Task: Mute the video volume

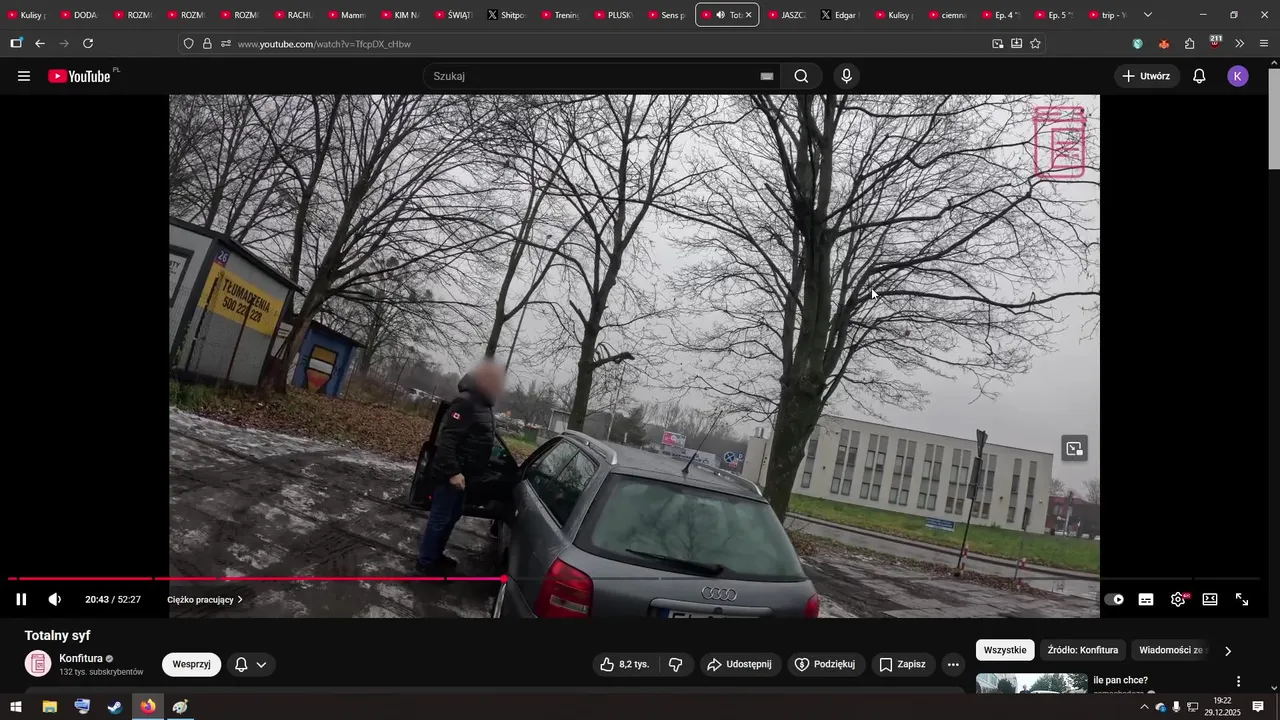Action: pos(55,599)
